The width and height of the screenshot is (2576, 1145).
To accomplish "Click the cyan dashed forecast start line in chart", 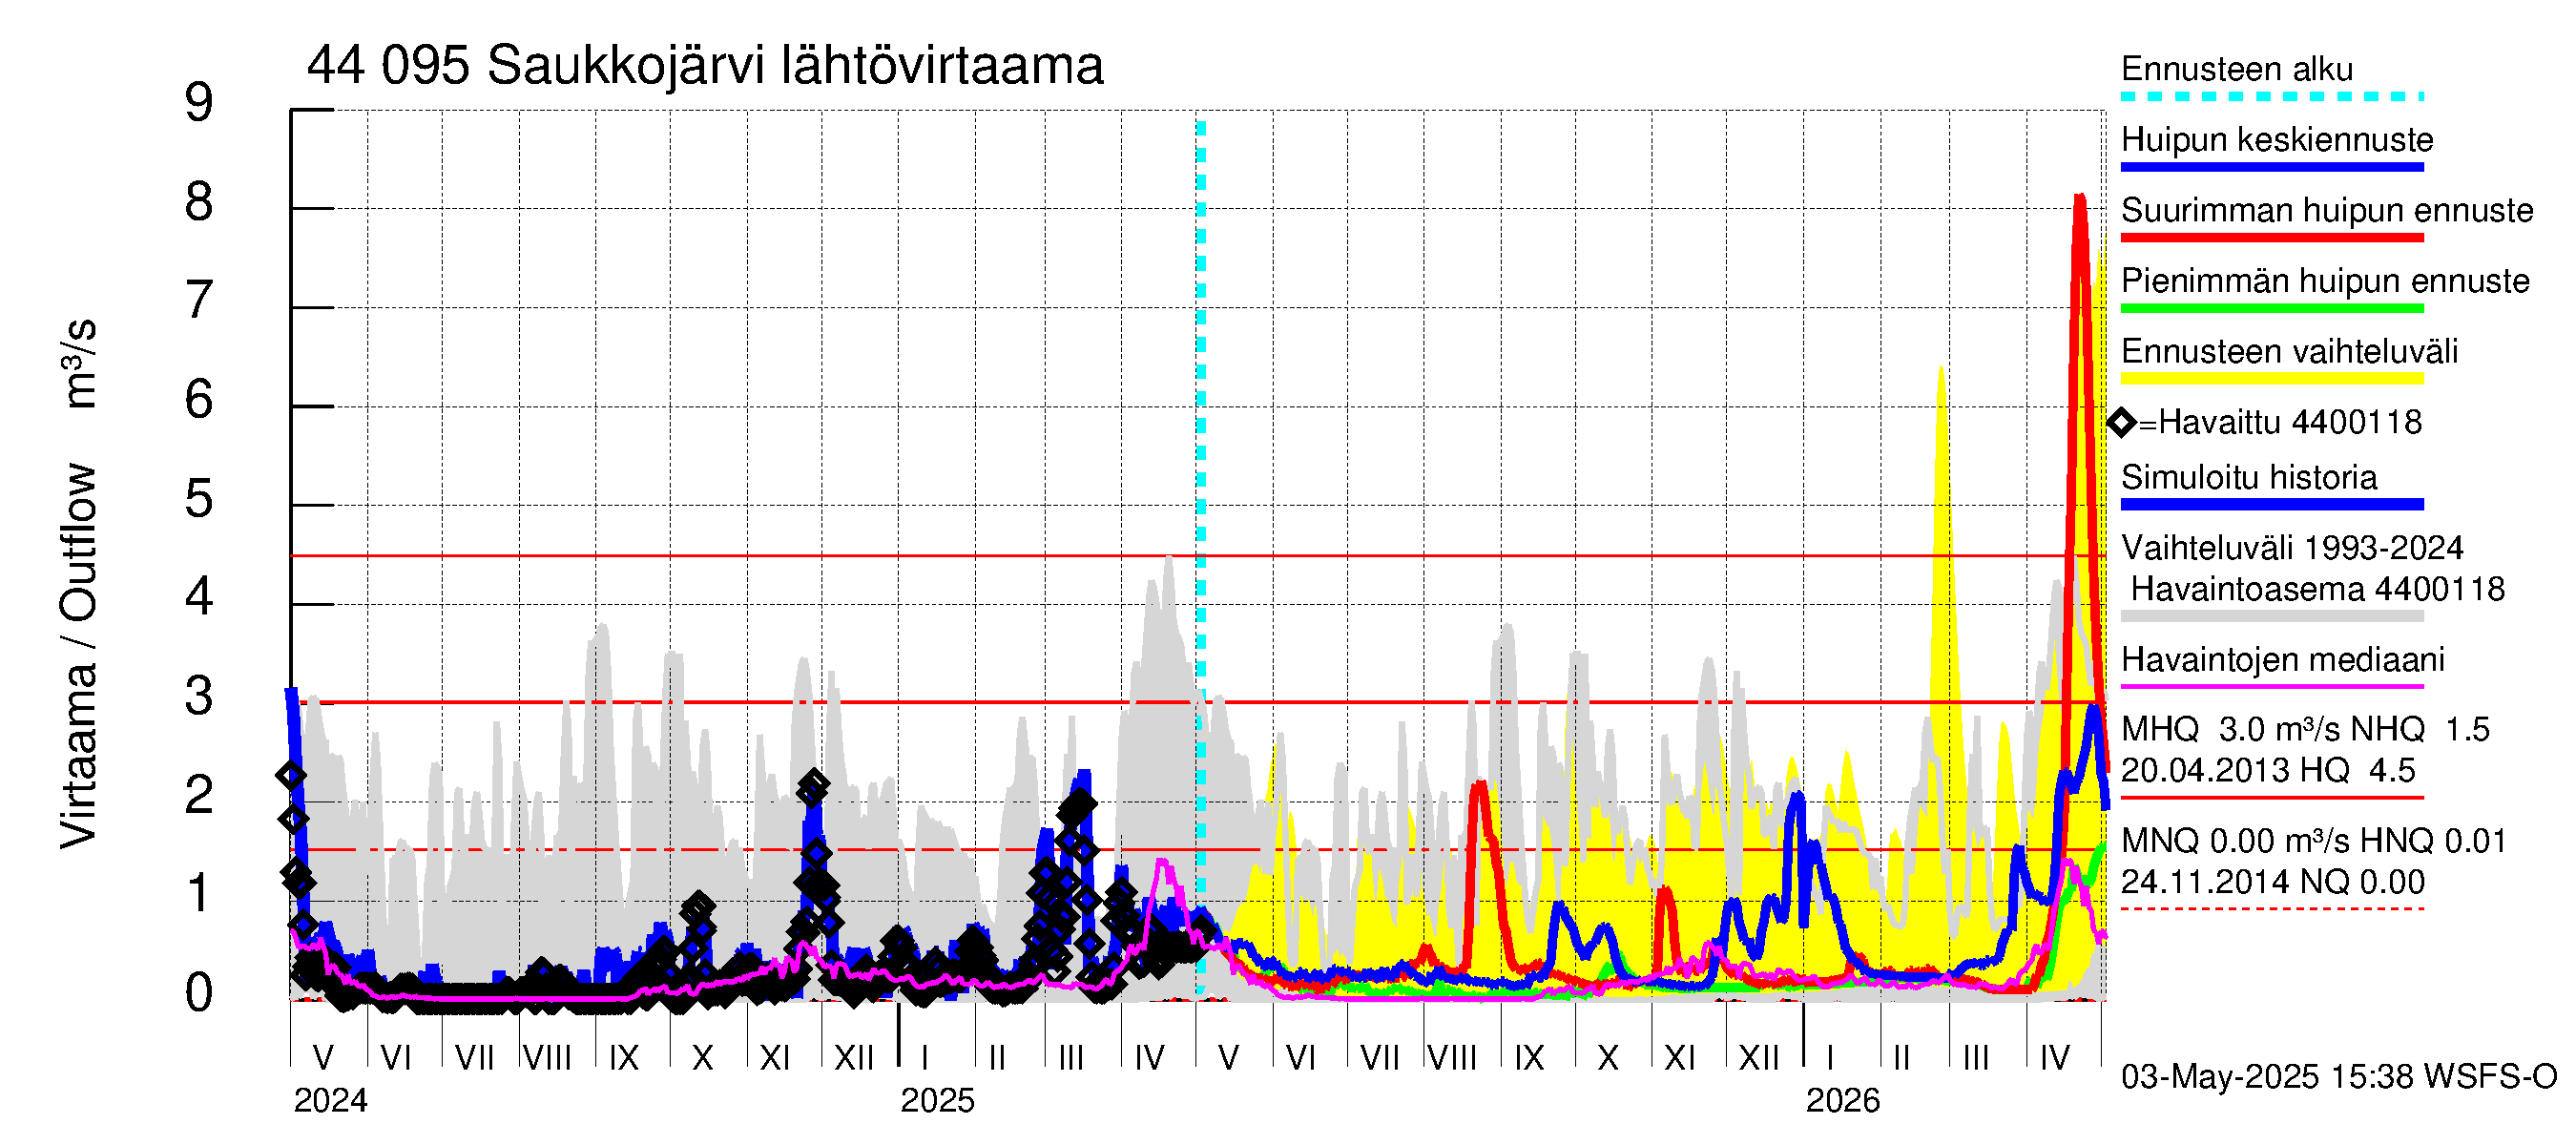I will [x=1201, y=556].
